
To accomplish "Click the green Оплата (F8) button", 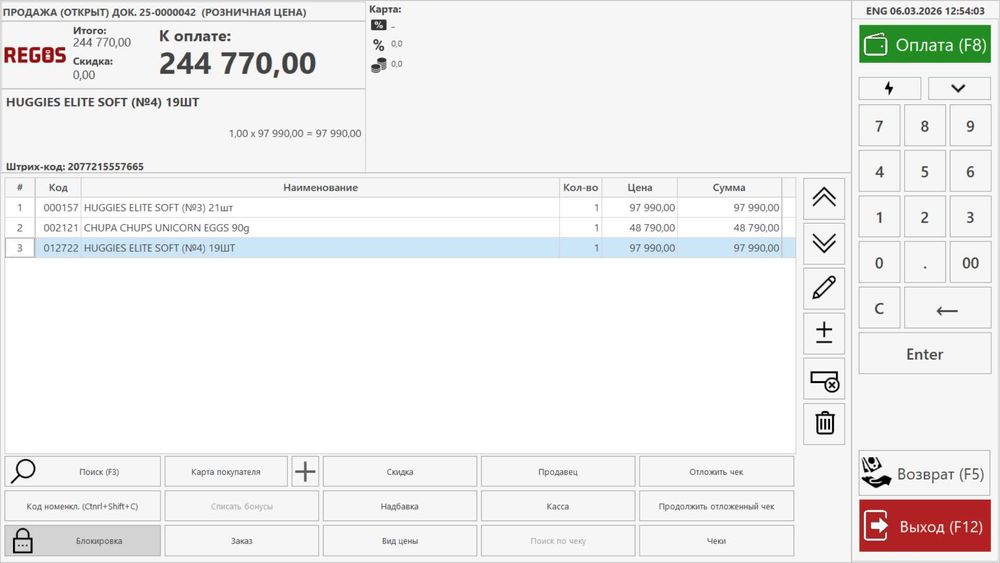I will click(925, 45).
